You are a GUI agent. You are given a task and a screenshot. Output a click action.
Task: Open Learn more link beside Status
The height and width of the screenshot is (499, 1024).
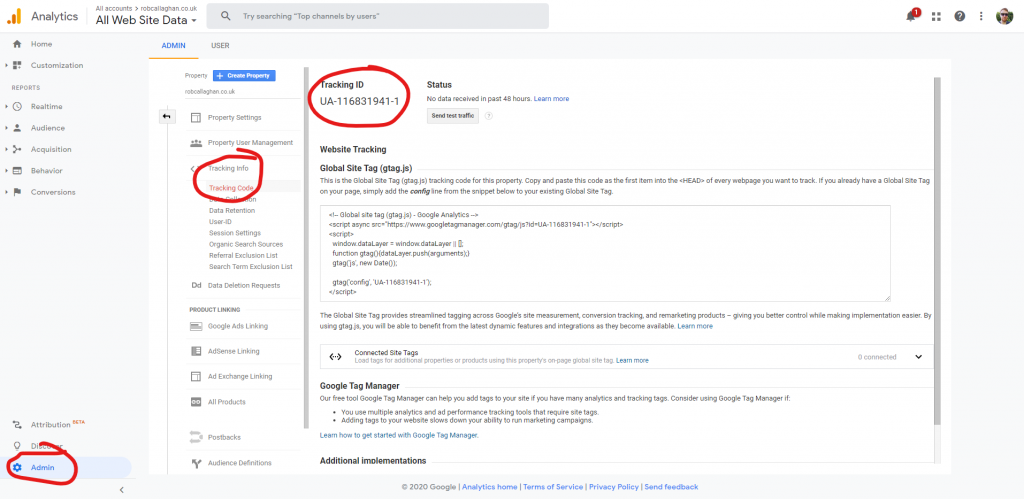[551, 99]
